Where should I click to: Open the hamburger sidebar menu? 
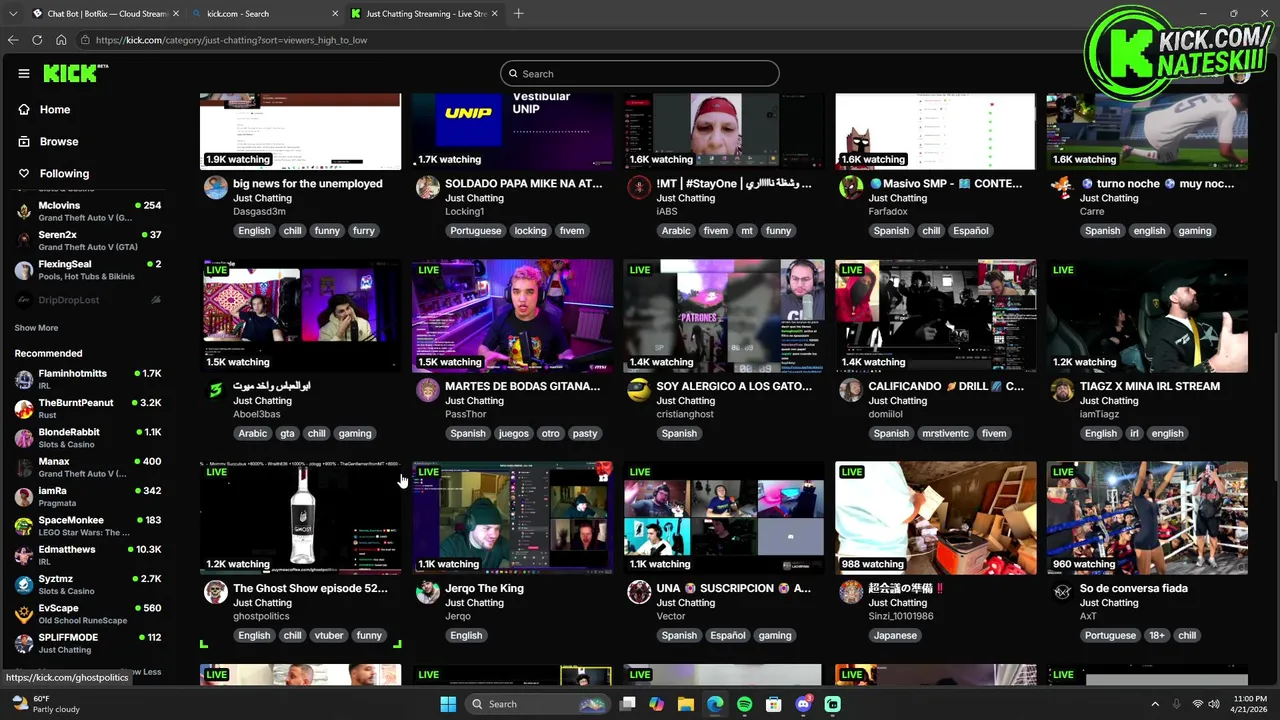coord(24,73)
